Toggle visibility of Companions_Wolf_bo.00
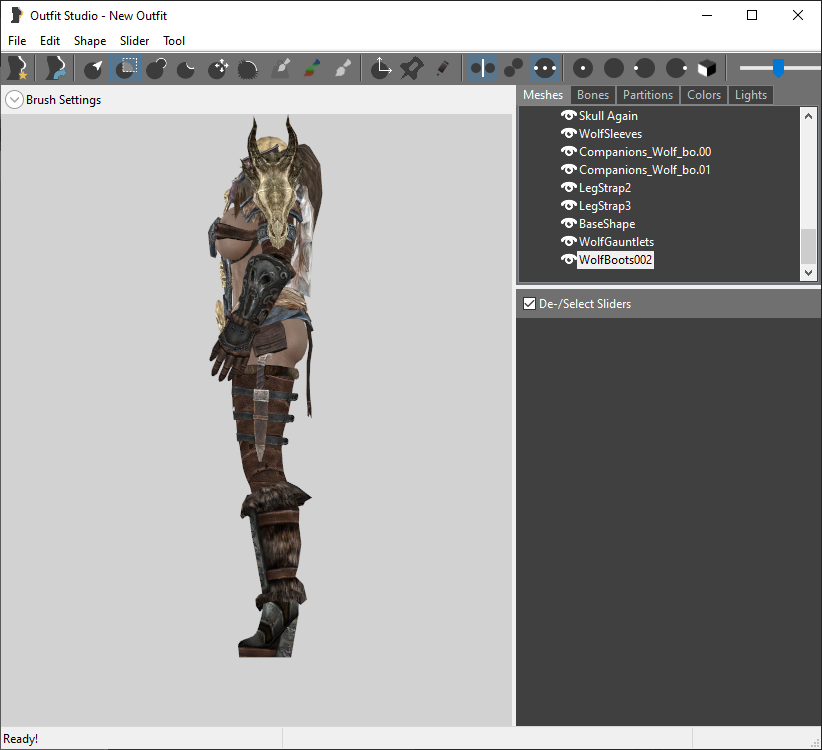 point(569,151)
